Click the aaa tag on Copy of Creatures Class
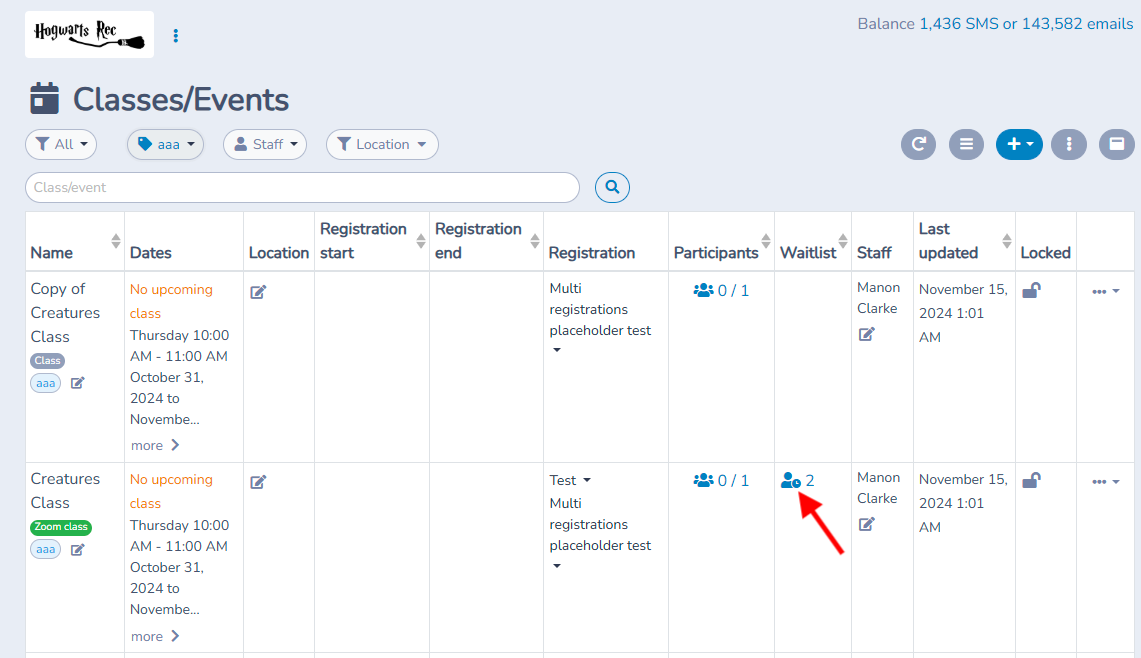 coord(46,383)
